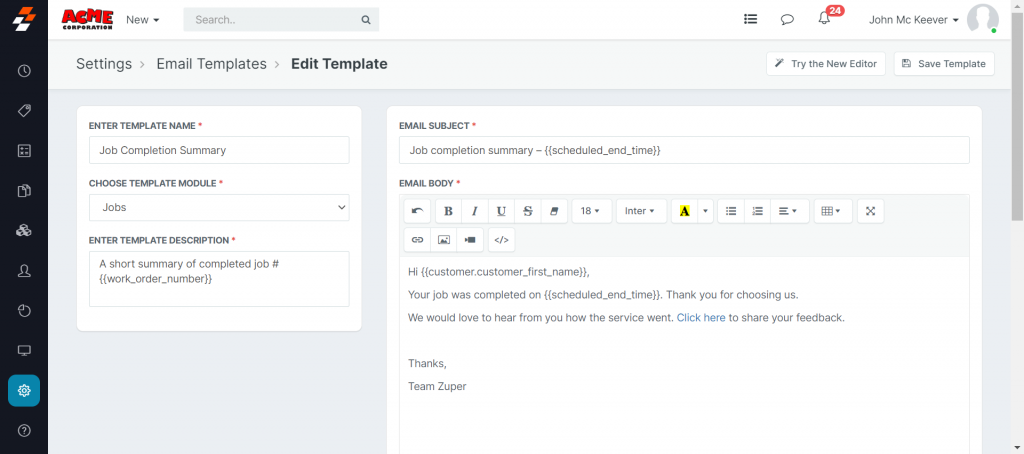The image size is (1024, 454).
Task: Open the paragraph alignment dropdown
Action: click(790, 211)
